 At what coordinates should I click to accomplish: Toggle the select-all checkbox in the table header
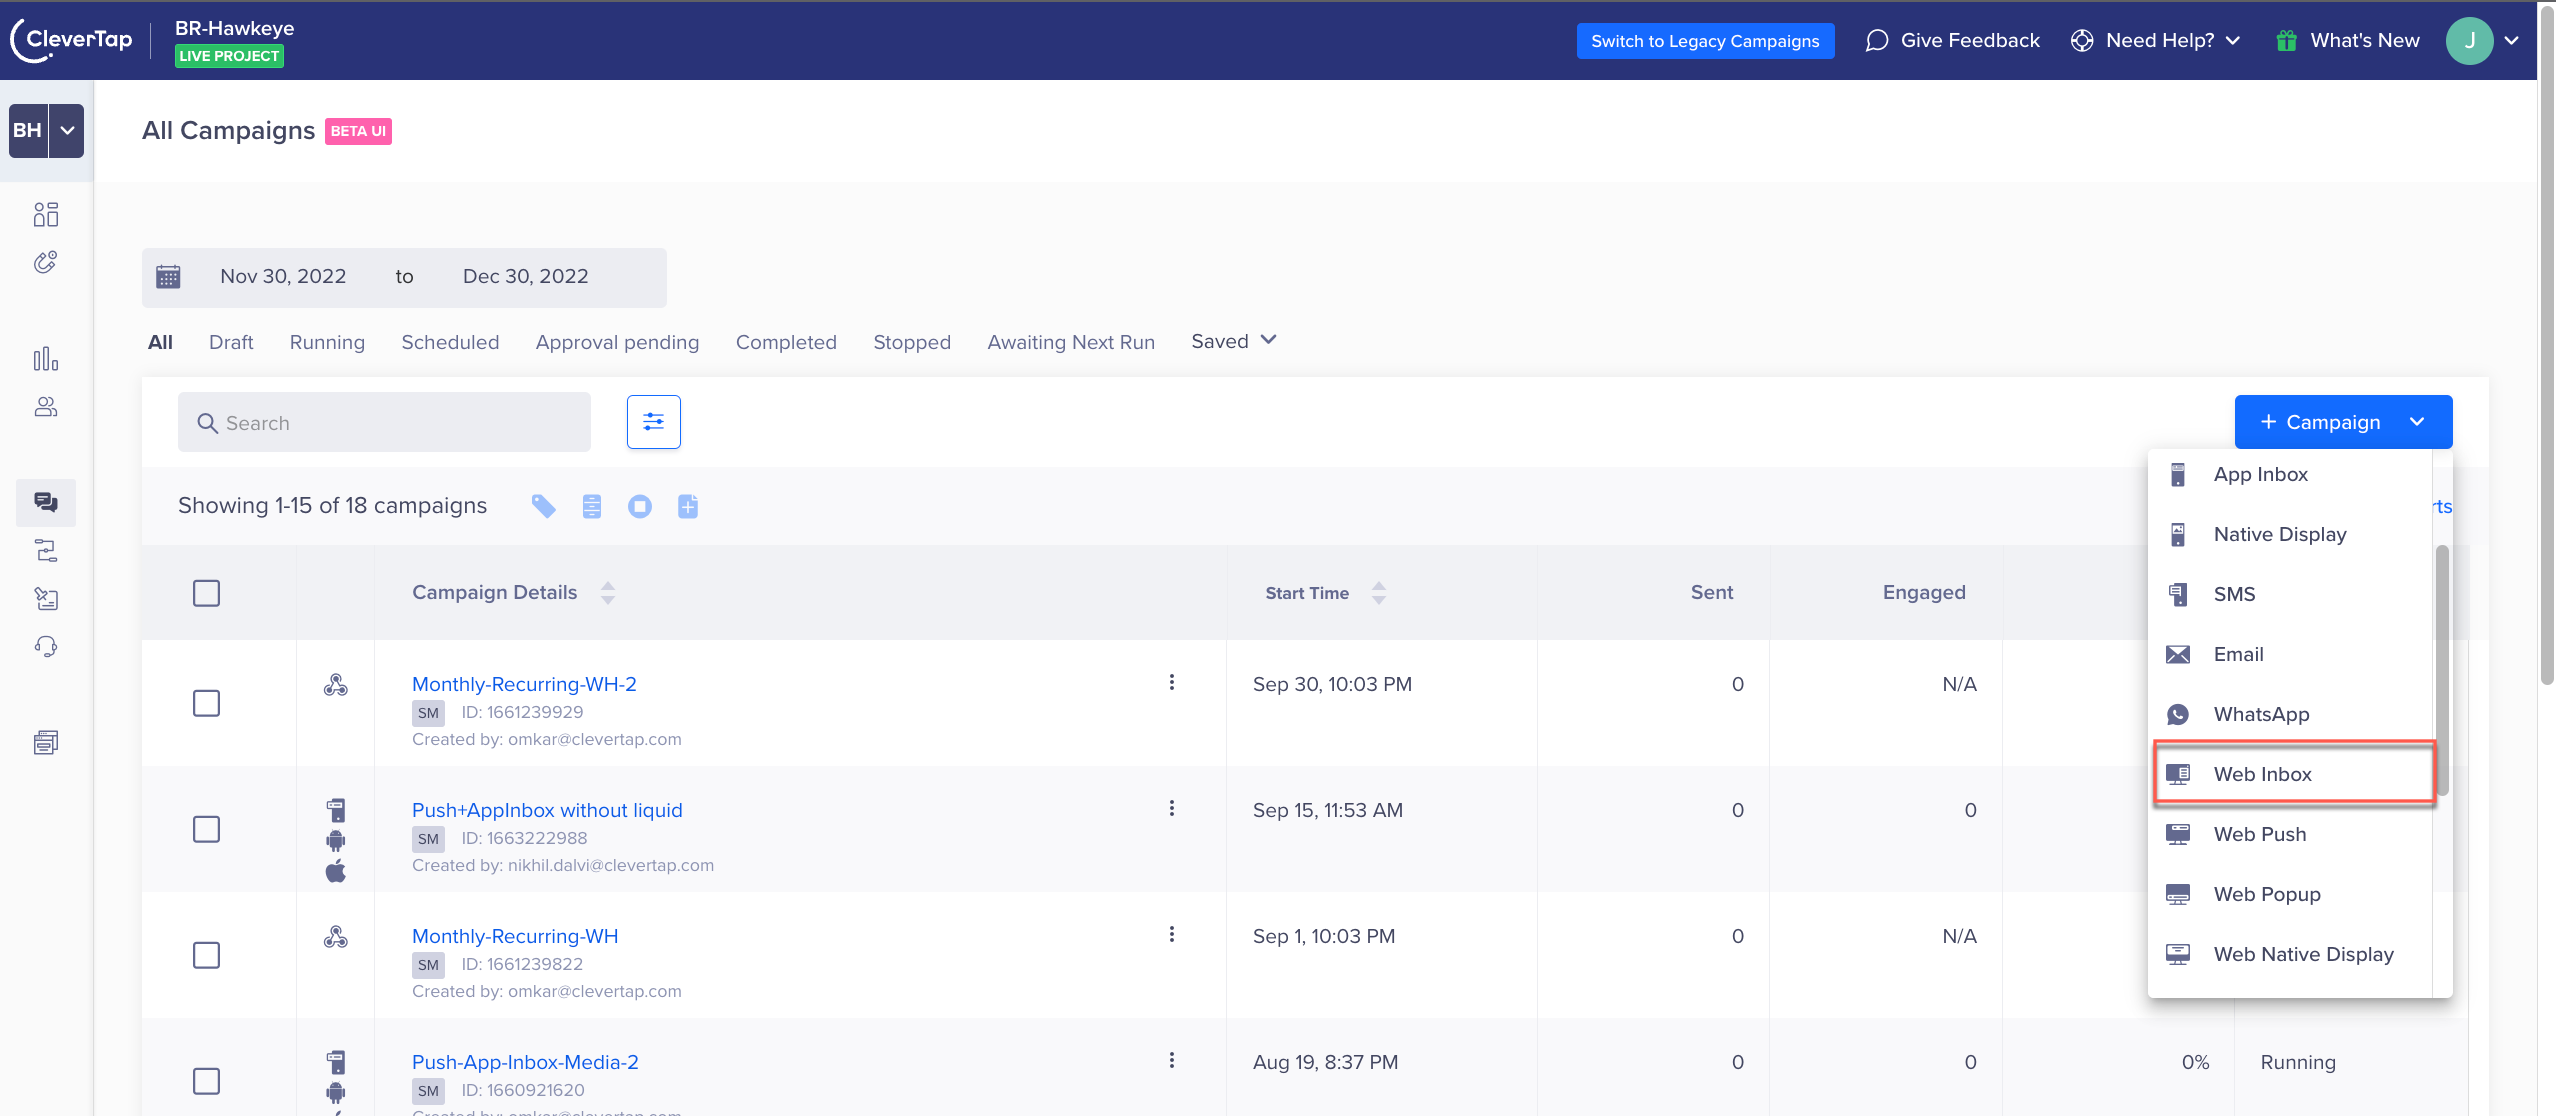click(206, 593)
